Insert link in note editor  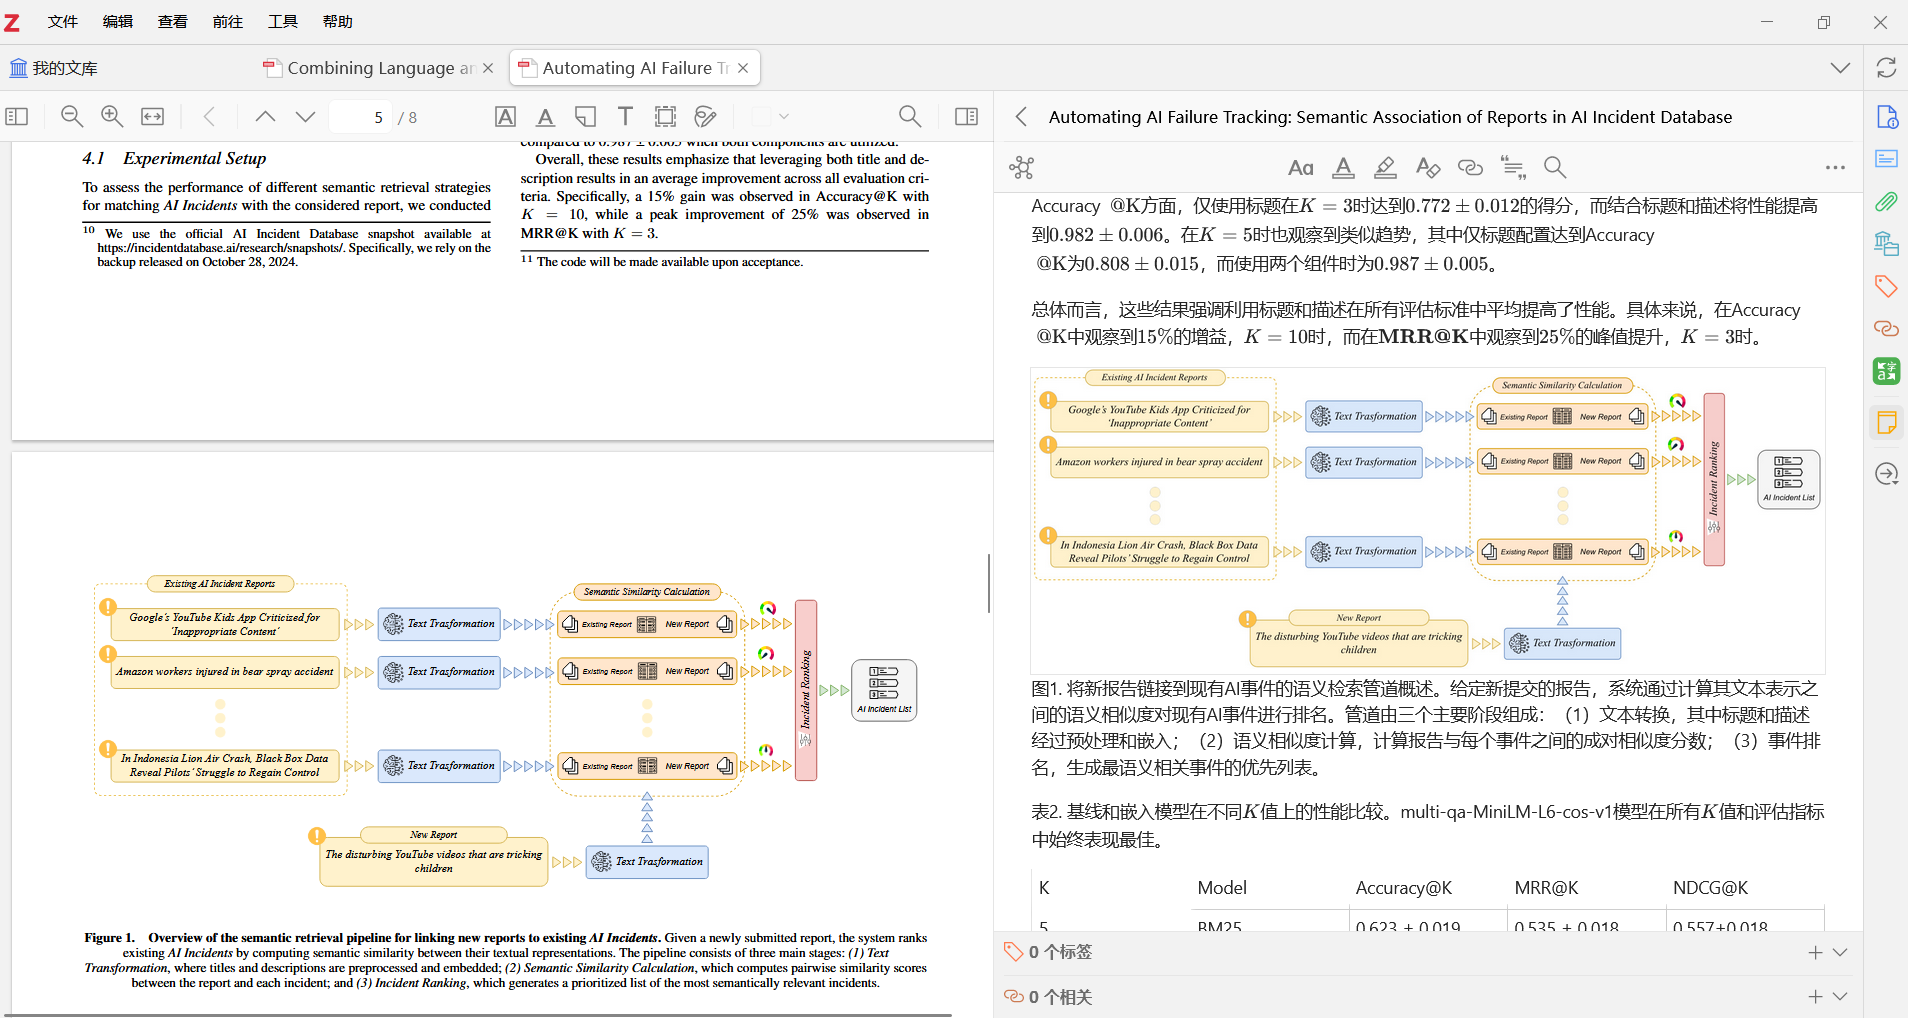coord(1470,167)
